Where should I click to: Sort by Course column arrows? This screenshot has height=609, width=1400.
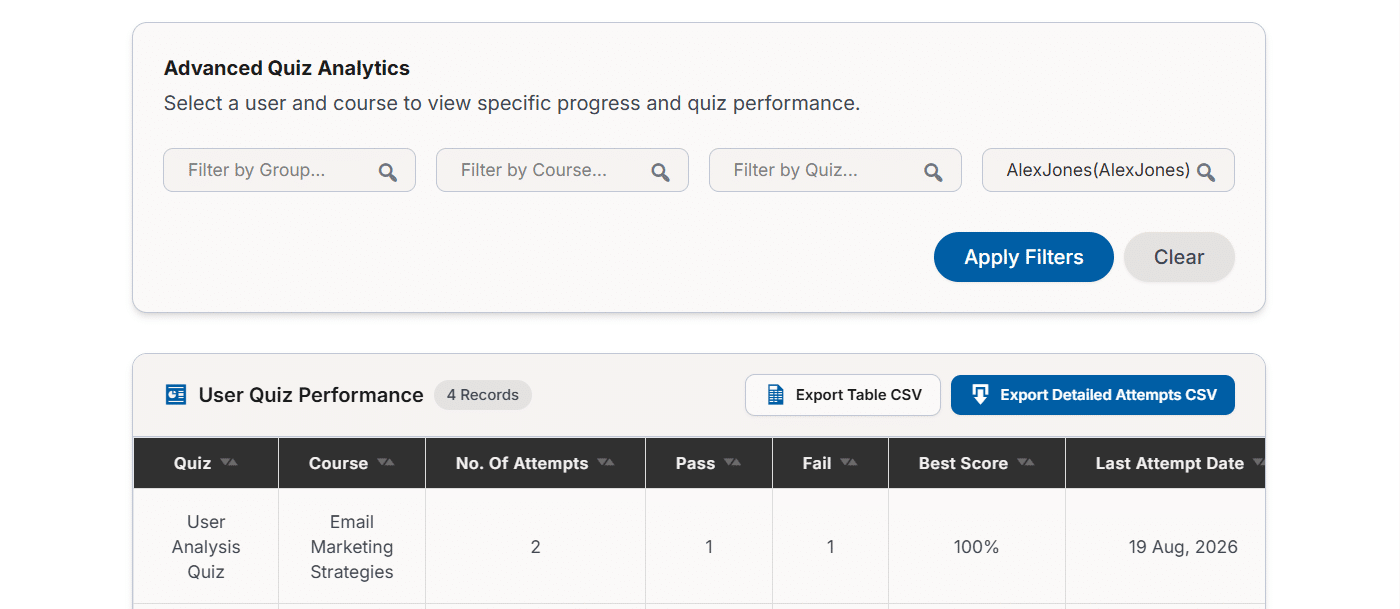coord(386,462)
